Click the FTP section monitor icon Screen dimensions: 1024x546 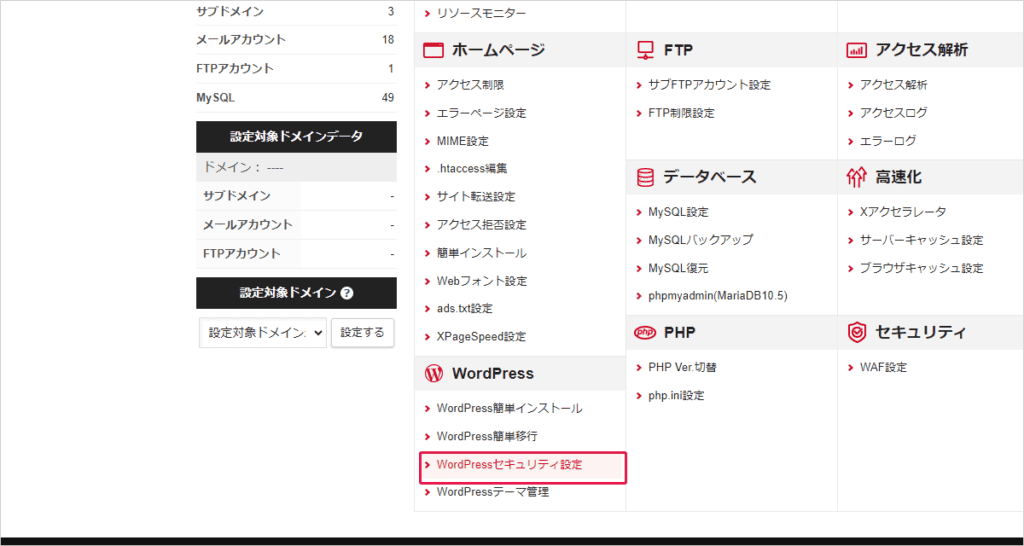(x=645, y=50)
